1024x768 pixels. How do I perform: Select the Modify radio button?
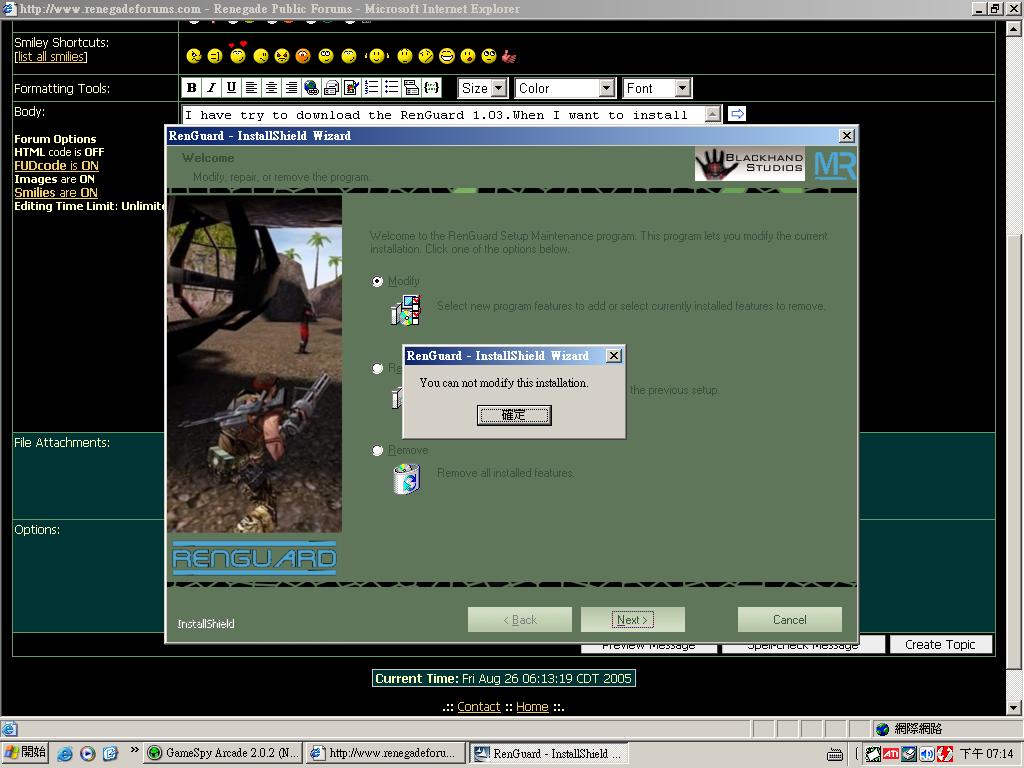pyautogui.click(x=377, y=282)
